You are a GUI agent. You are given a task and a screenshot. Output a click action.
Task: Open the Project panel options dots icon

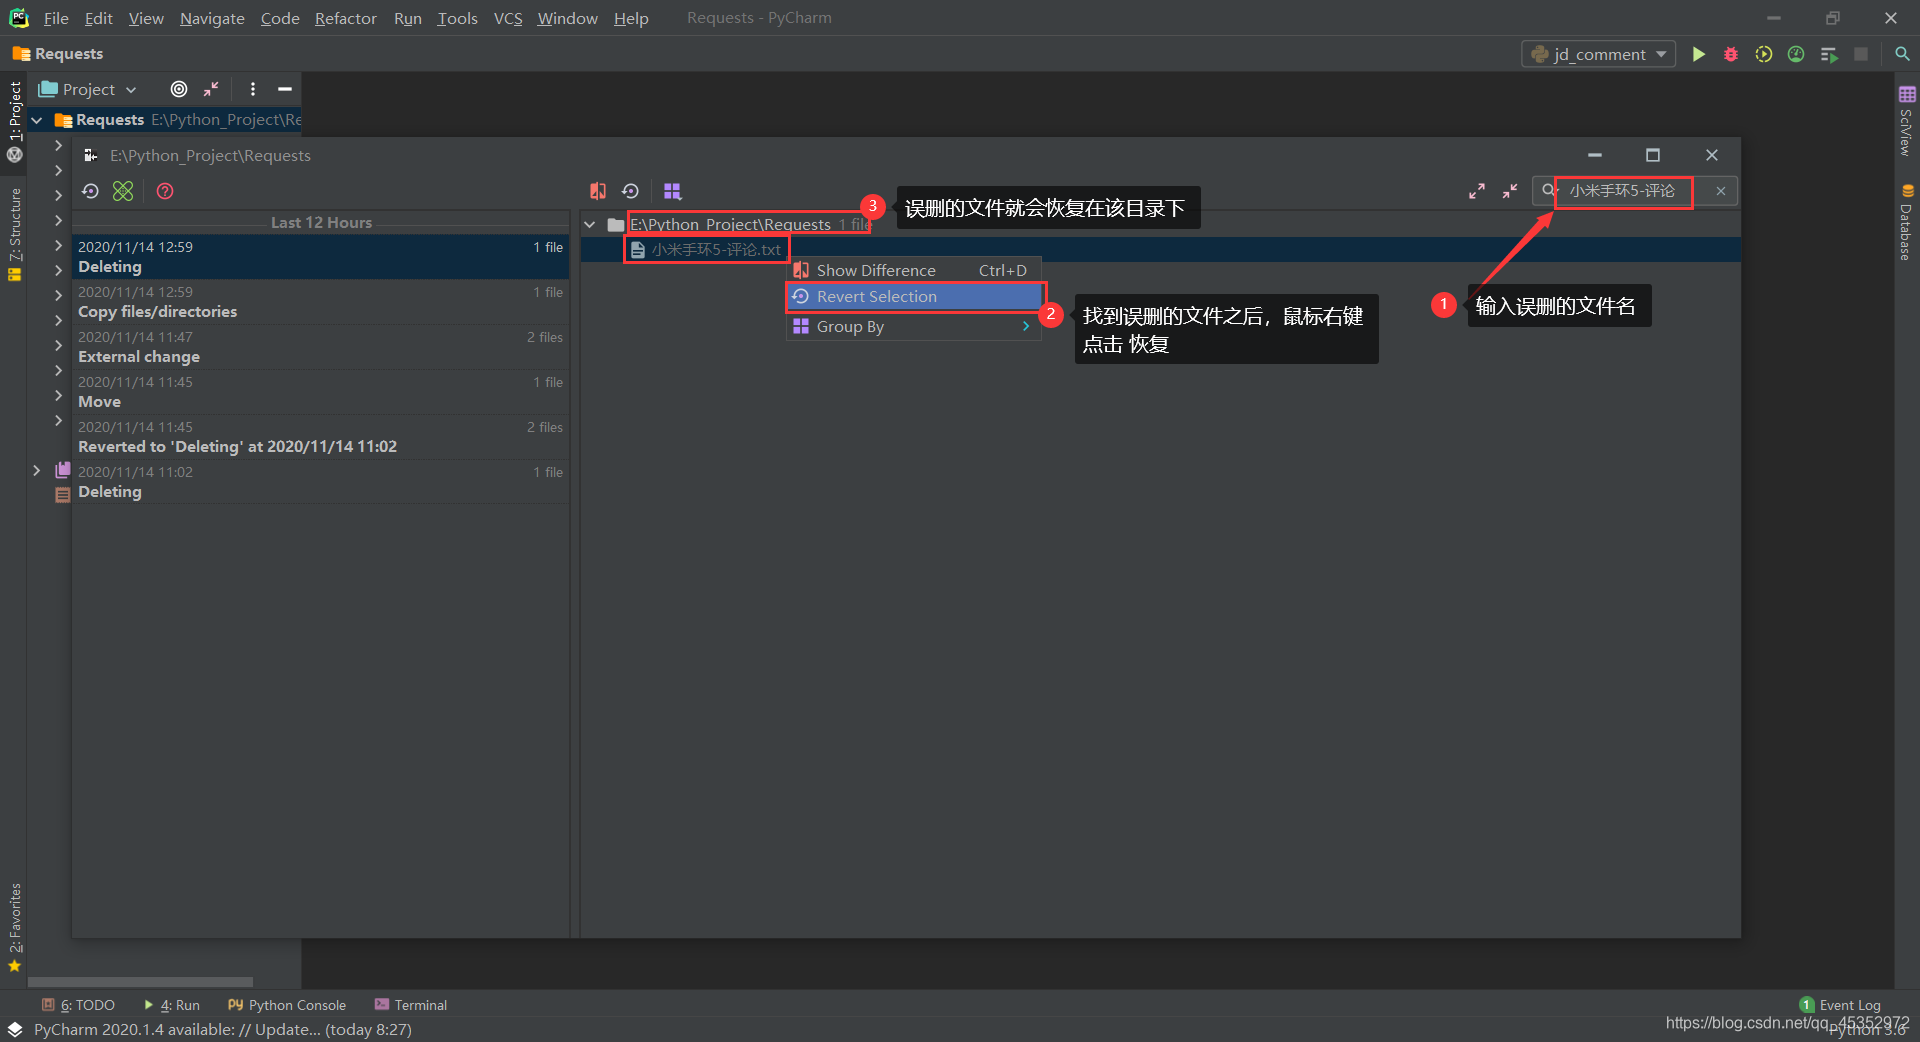click(253, 89)
